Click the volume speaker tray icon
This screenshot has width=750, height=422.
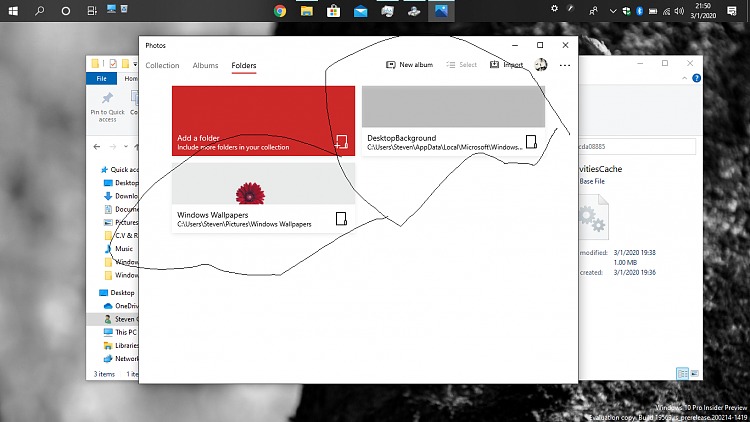click(x=679, y=11)
